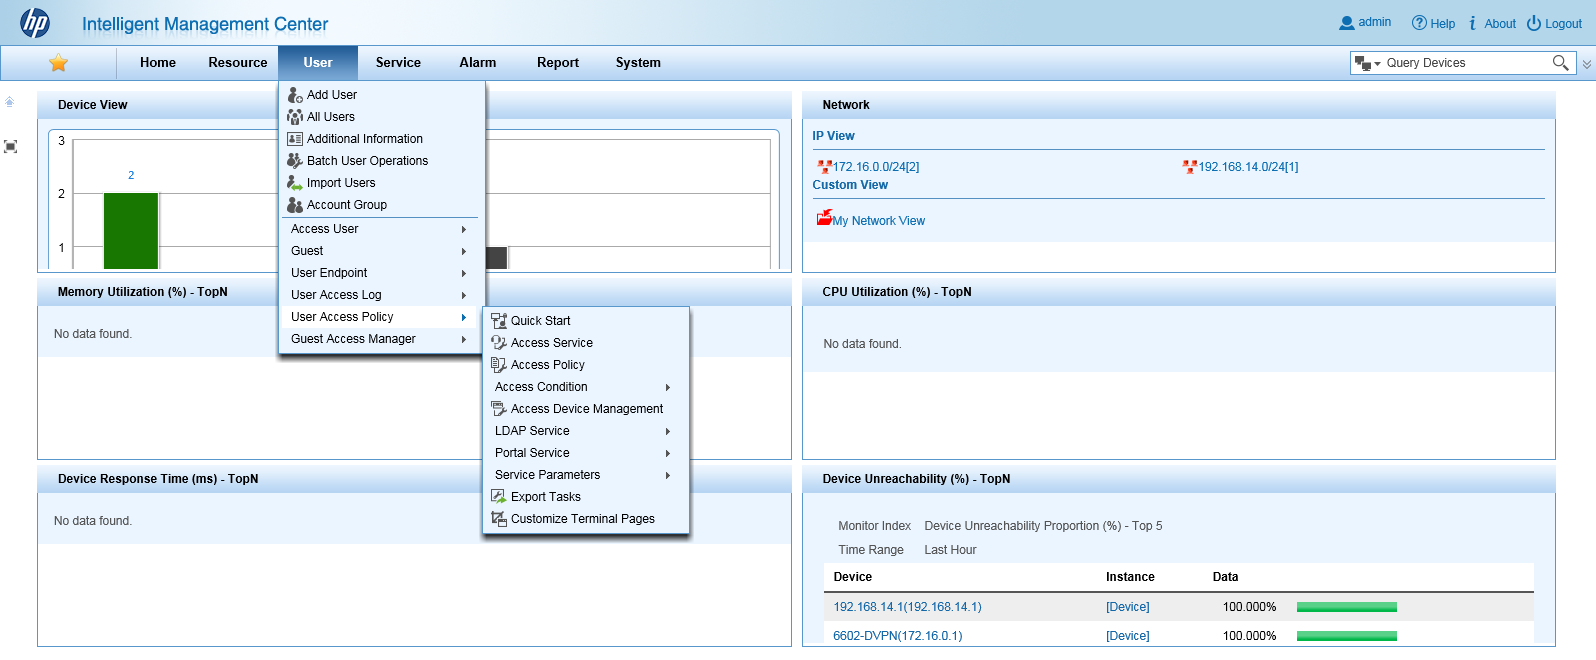Click the green bar in Device View chart
This screenshot has height=660, width=1596.
(x=131, y=231)
